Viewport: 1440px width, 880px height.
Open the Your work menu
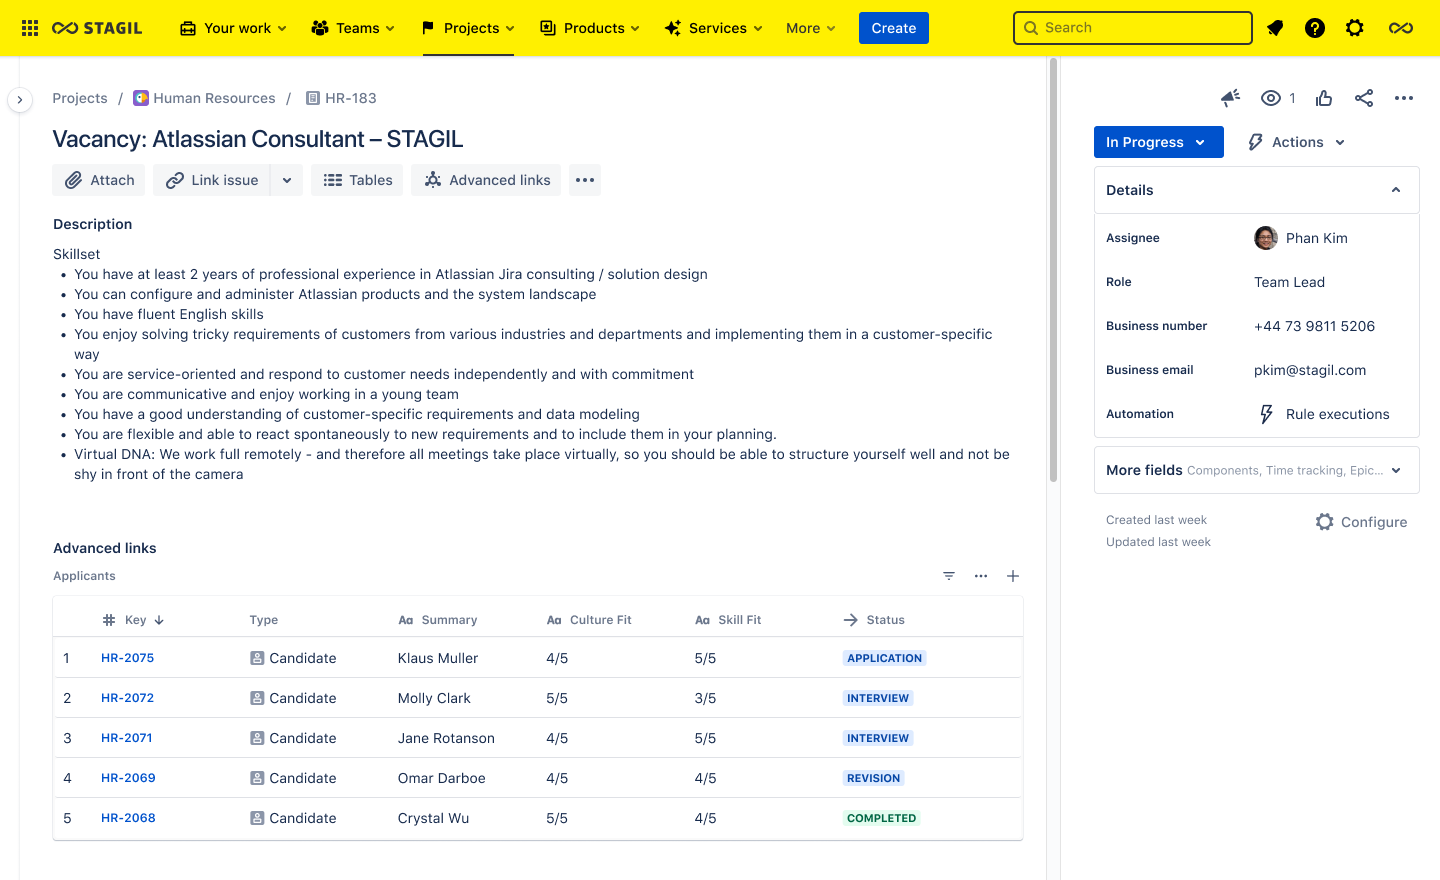point(233,28)
